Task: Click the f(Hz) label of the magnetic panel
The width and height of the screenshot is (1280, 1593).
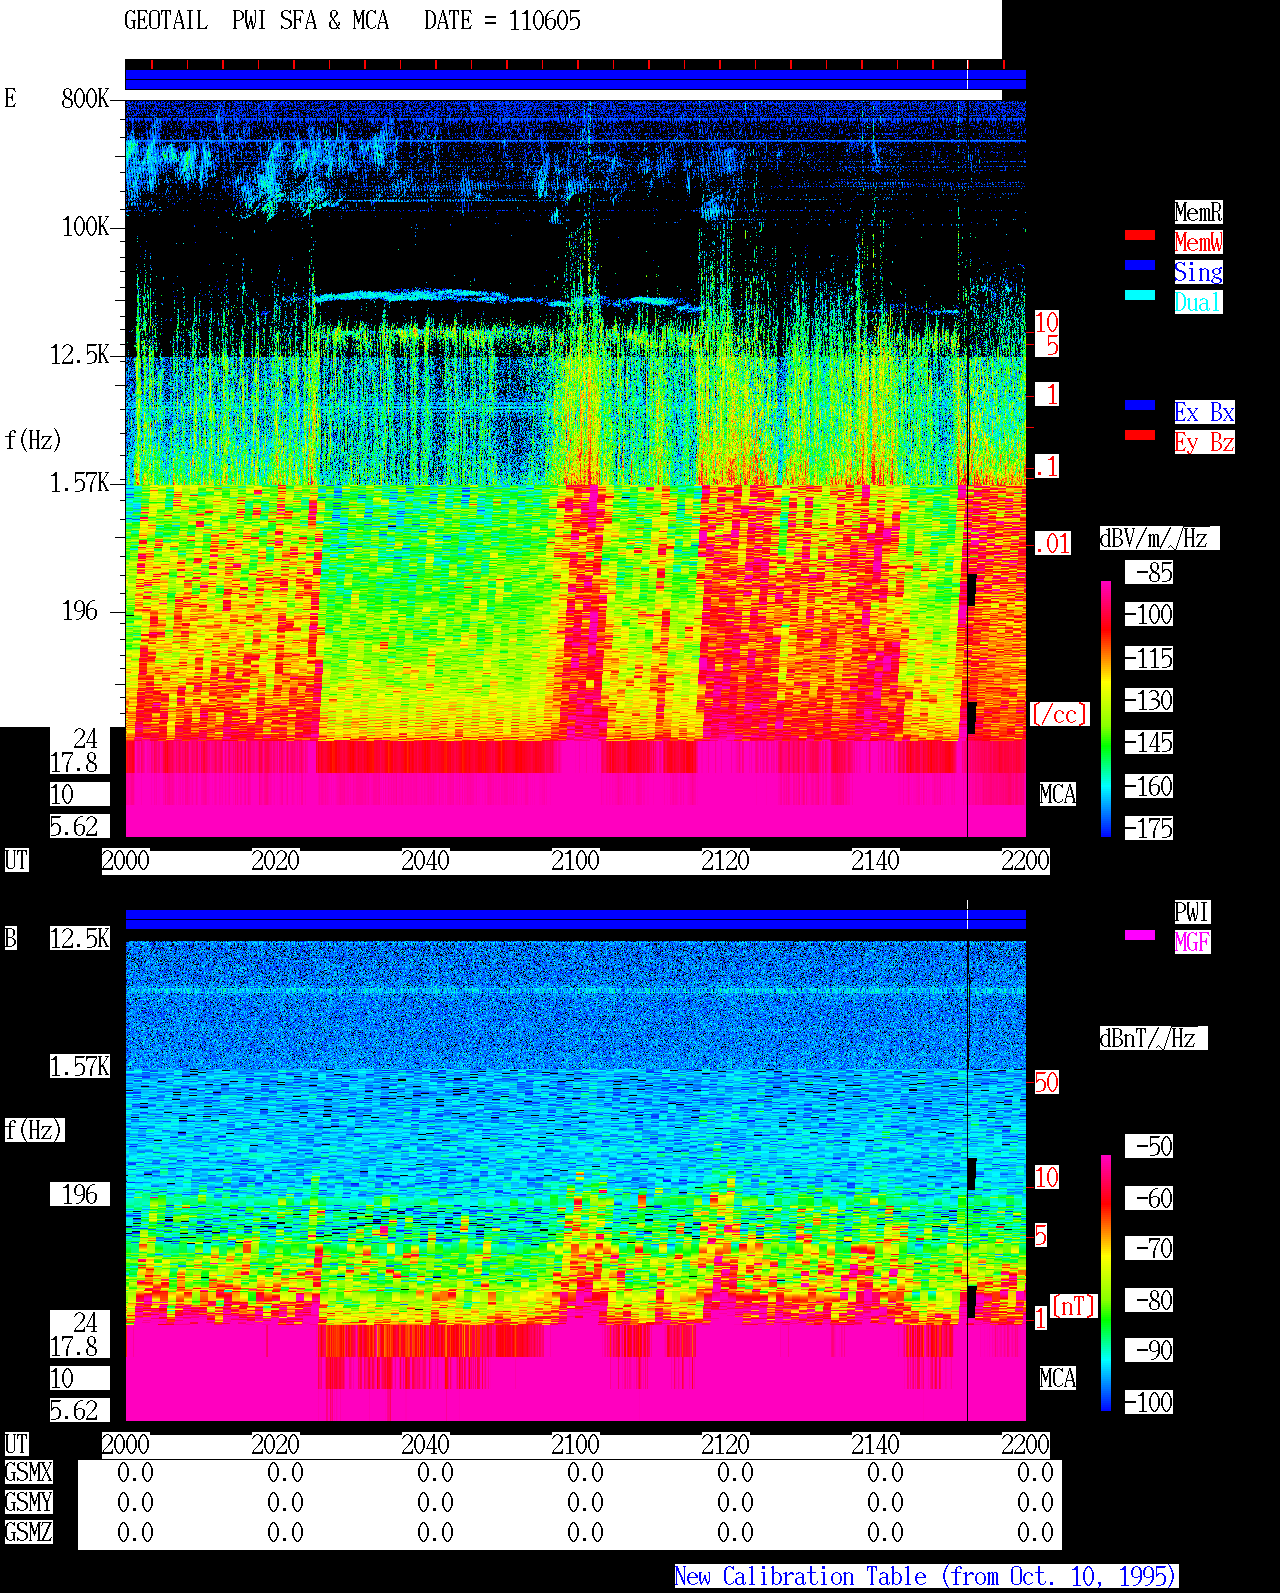Action: [x=34, y=1130]
